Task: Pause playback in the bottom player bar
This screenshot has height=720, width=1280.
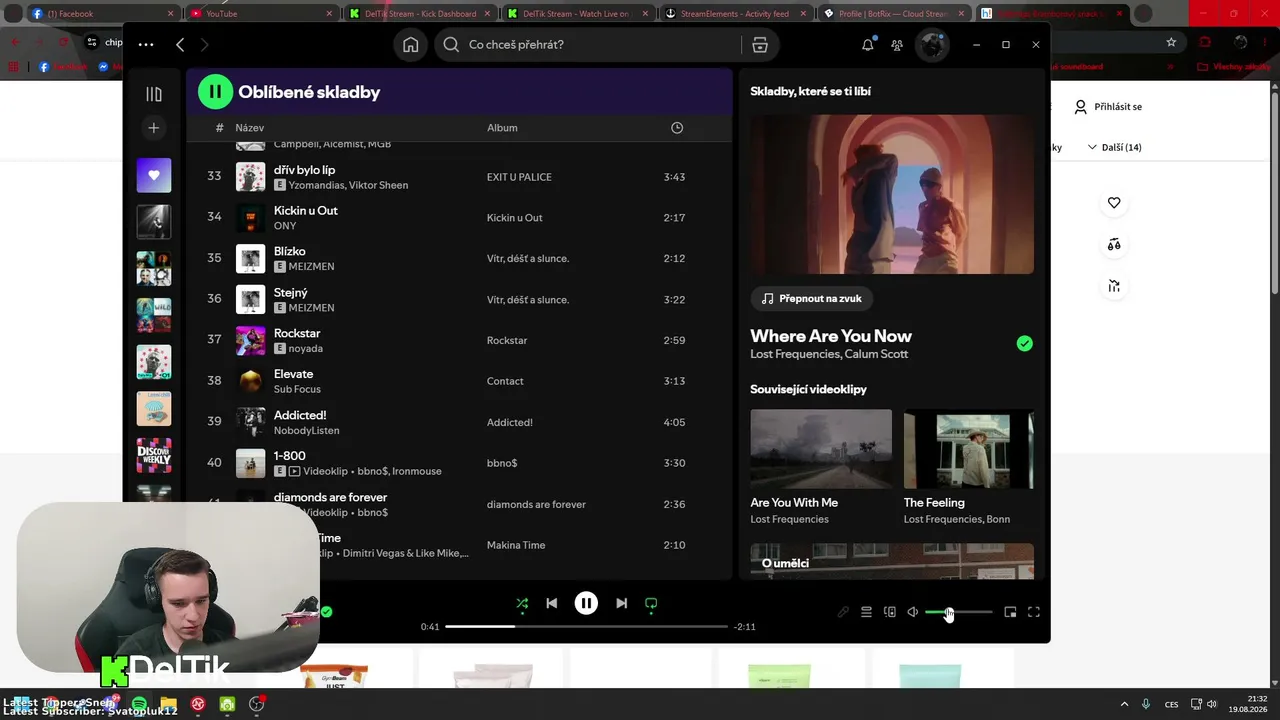Action: (x=586, y=603)
